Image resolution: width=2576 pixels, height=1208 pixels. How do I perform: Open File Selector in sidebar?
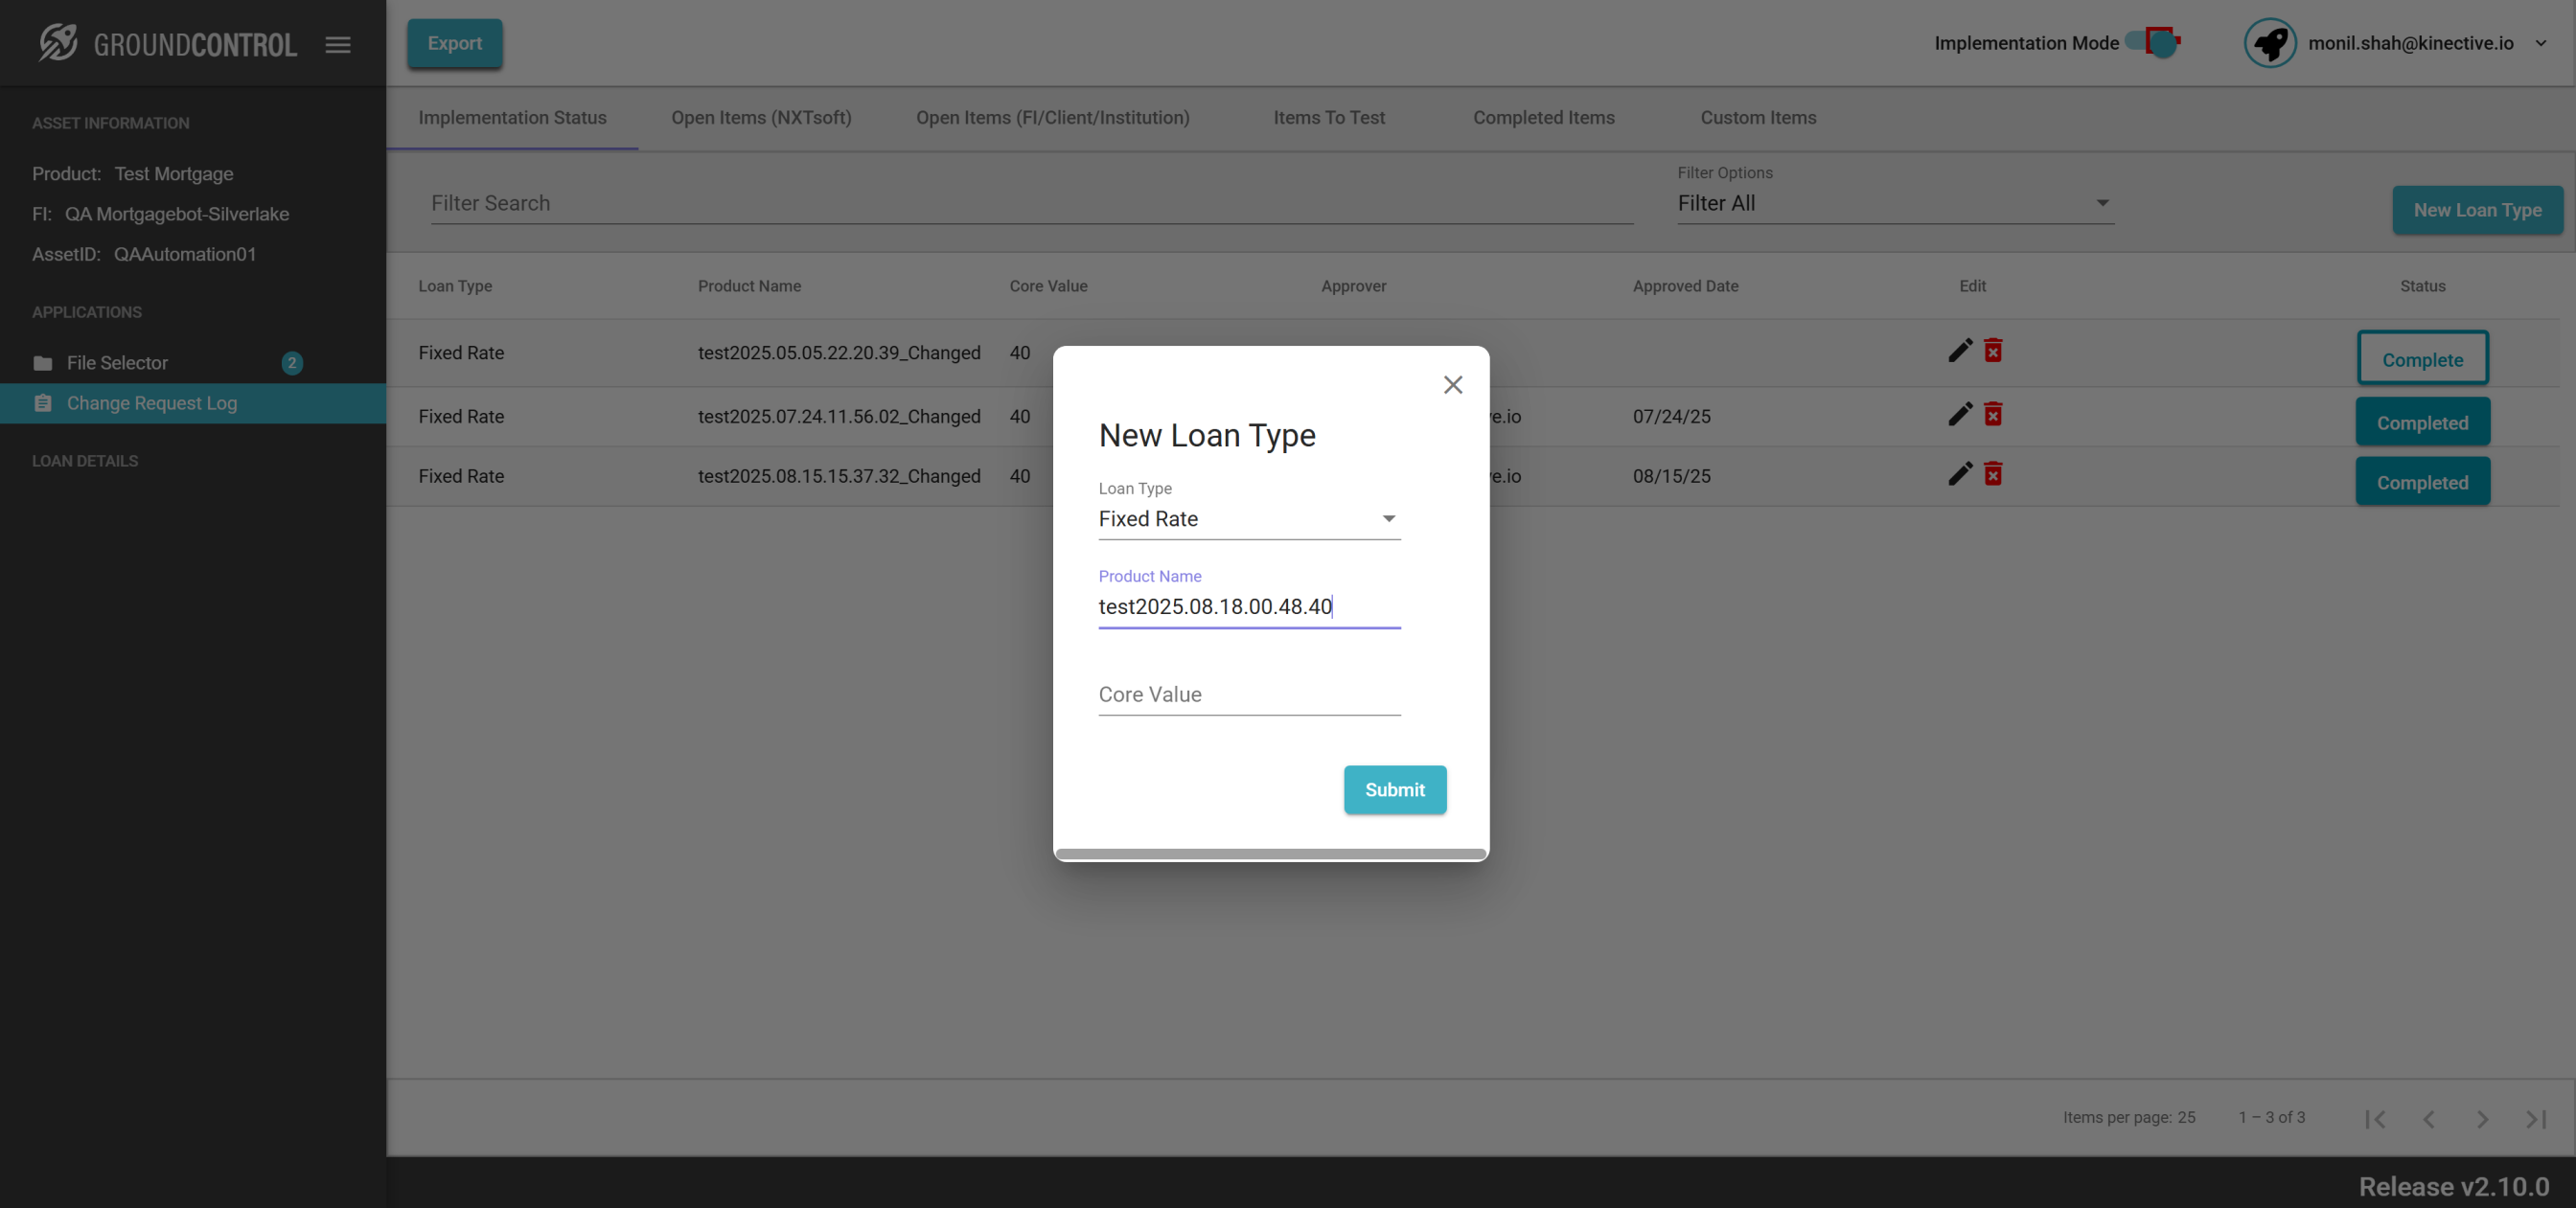click(117, 363)
